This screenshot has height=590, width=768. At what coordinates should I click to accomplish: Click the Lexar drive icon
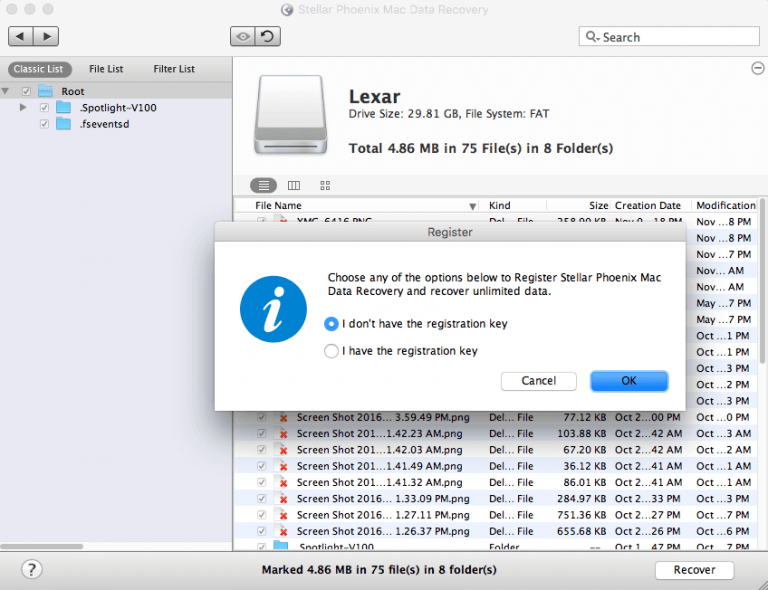[290, 115]
